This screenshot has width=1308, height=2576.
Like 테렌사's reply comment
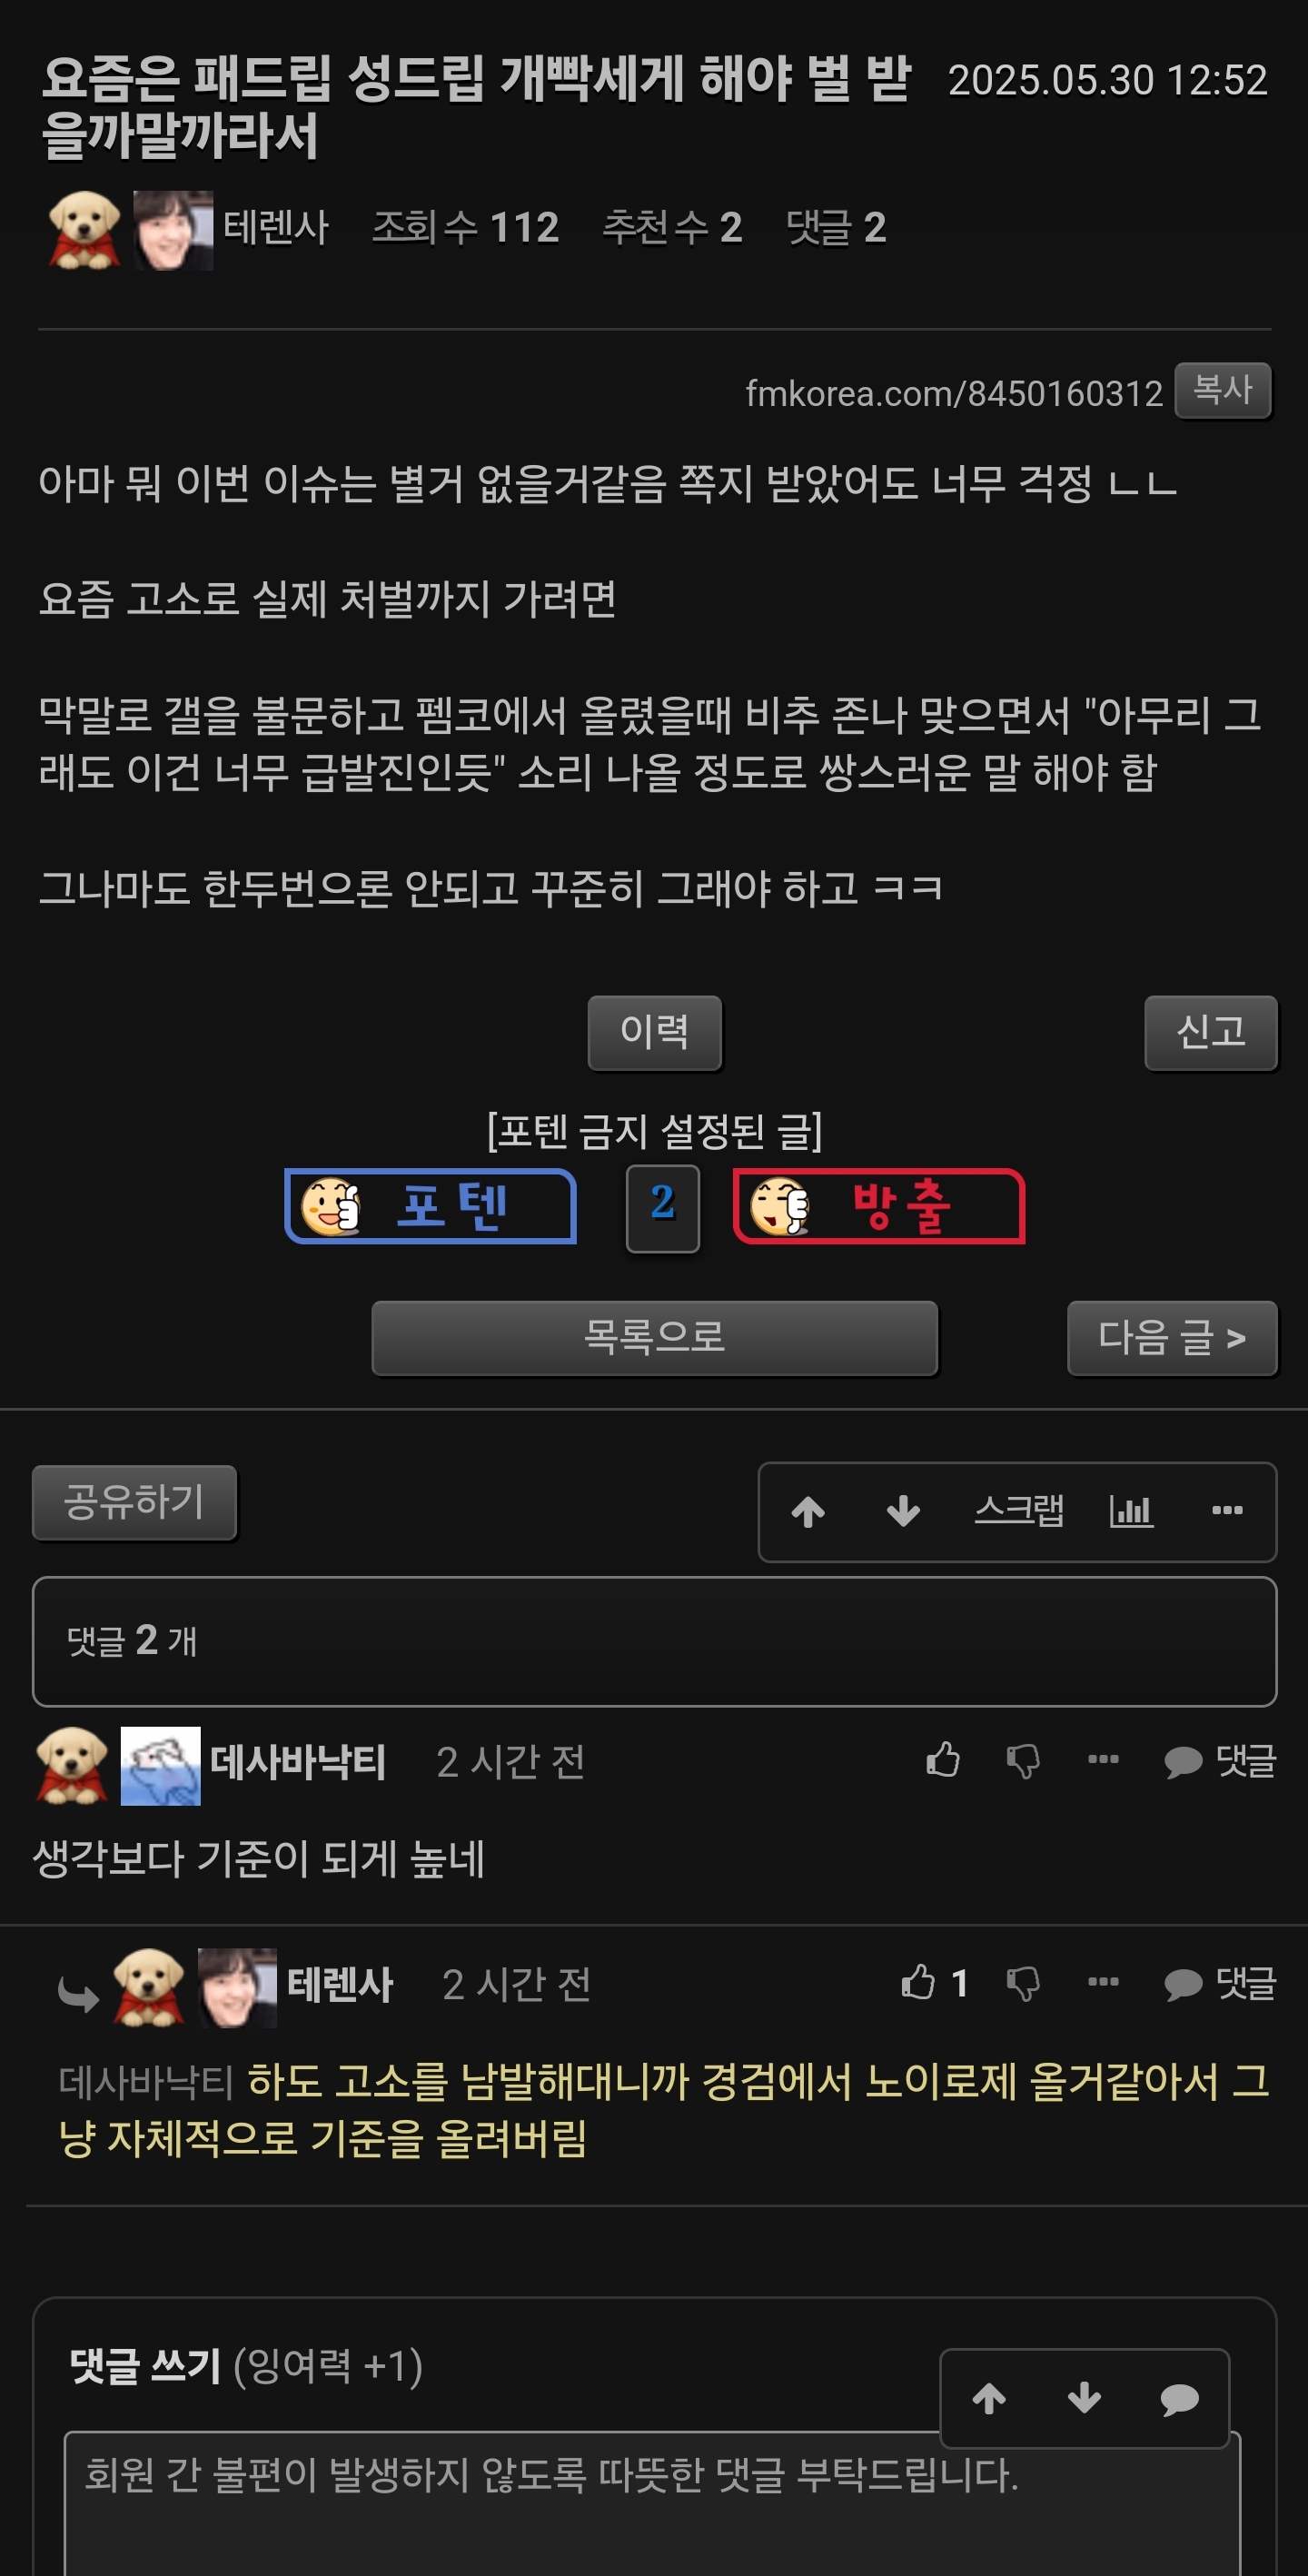(932, 1982)
